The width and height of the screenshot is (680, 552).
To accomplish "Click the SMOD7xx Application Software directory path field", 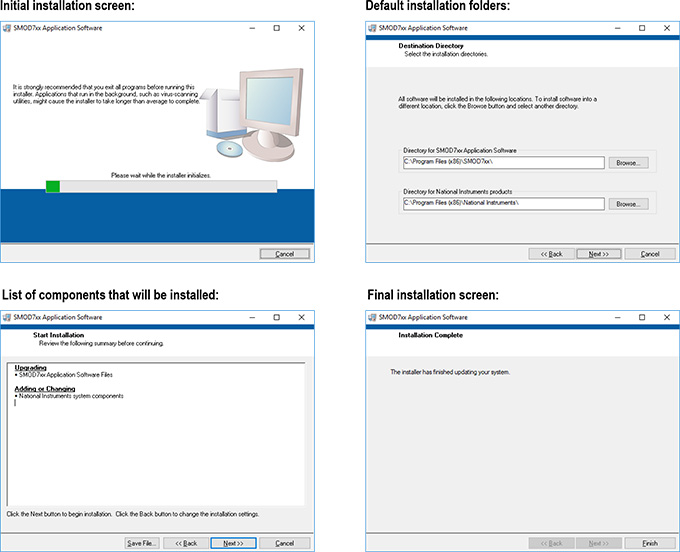I will tap(503, 162).
